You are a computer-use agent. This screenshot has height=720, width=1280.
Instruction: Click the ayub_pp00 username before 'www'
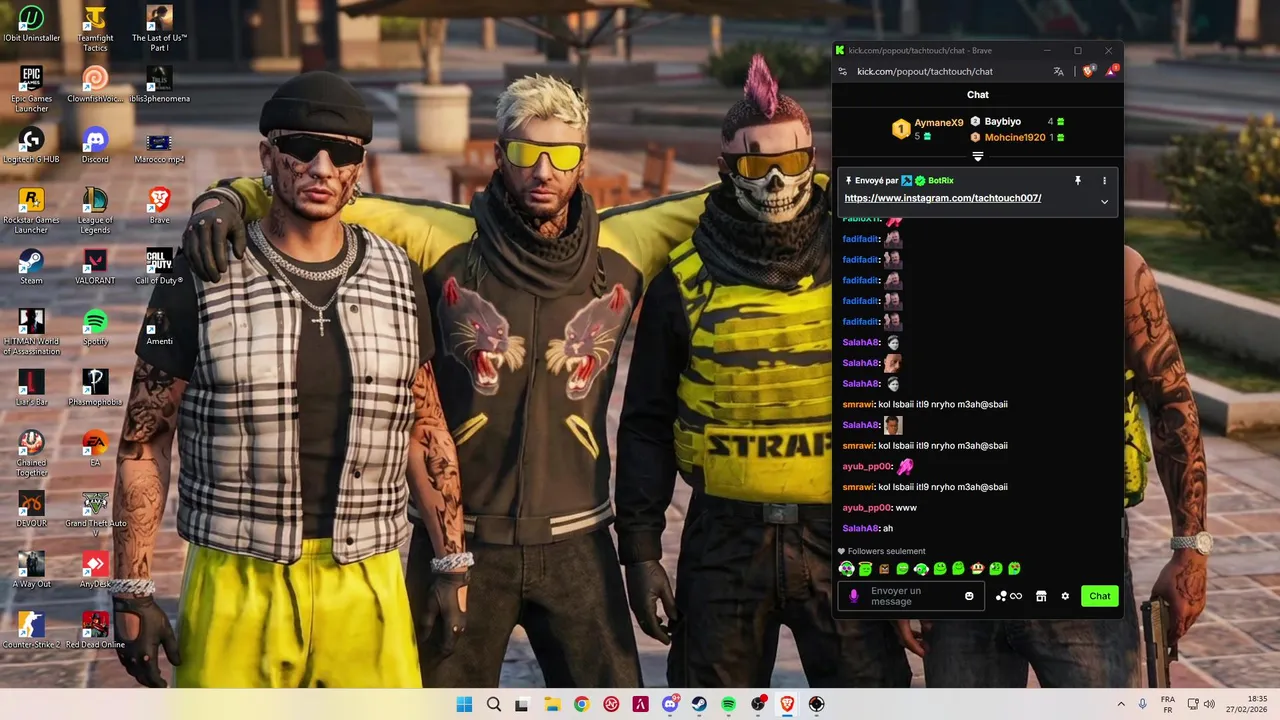pos(867,508)
